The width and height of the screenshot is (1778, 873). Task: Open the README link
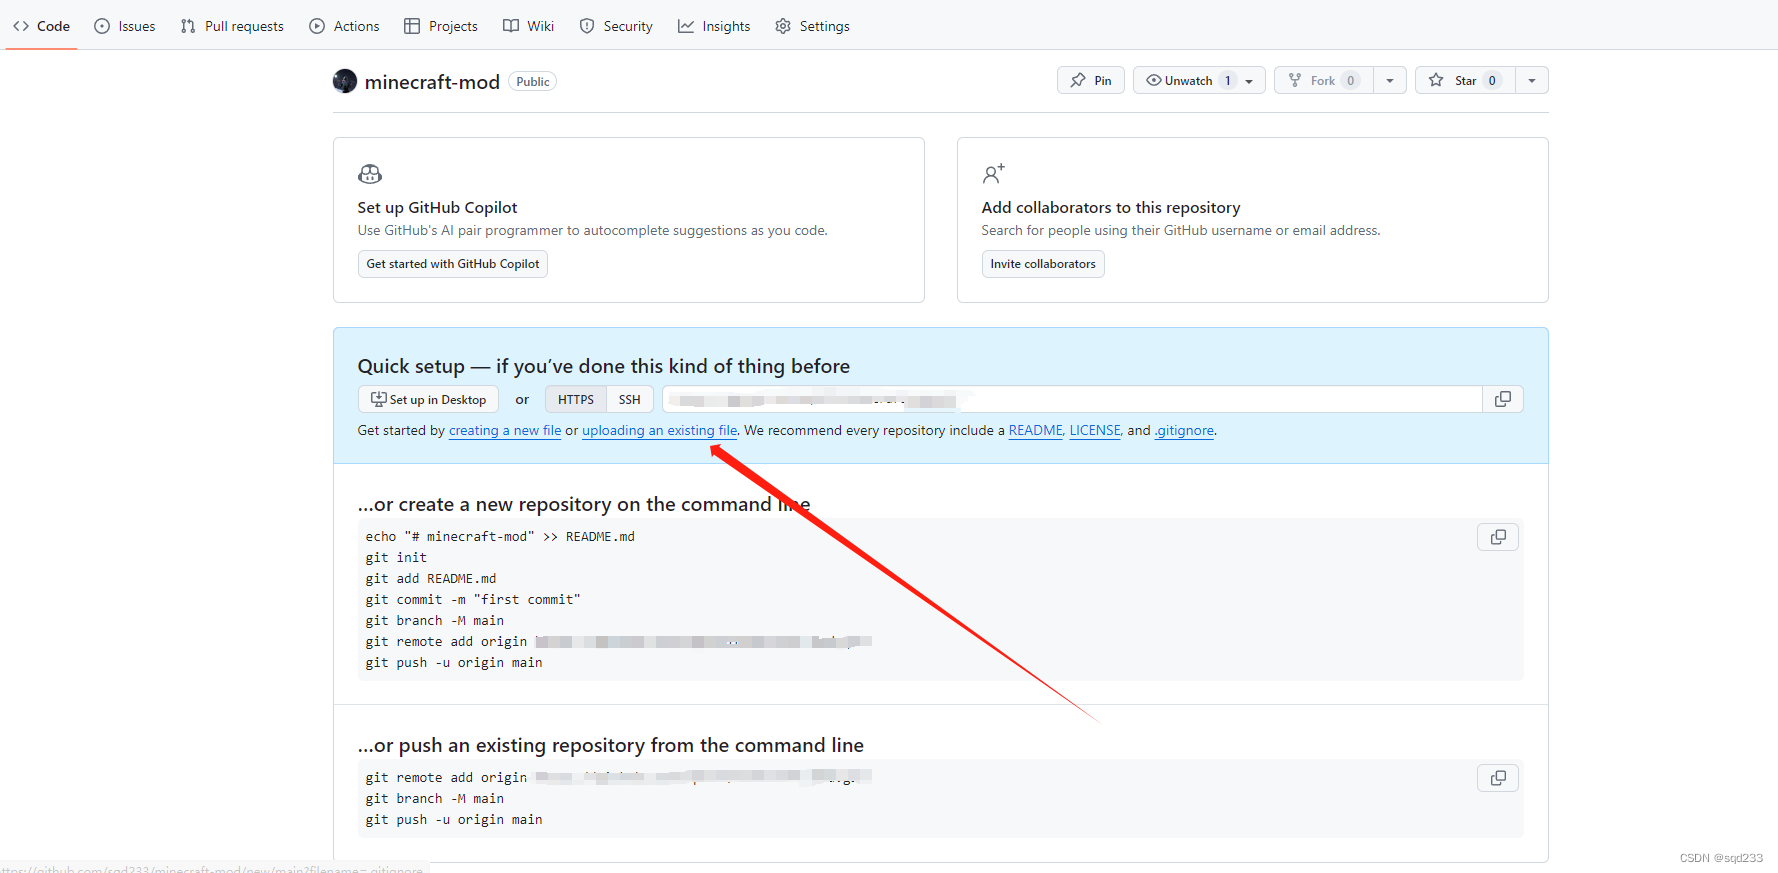point(1036,431)
